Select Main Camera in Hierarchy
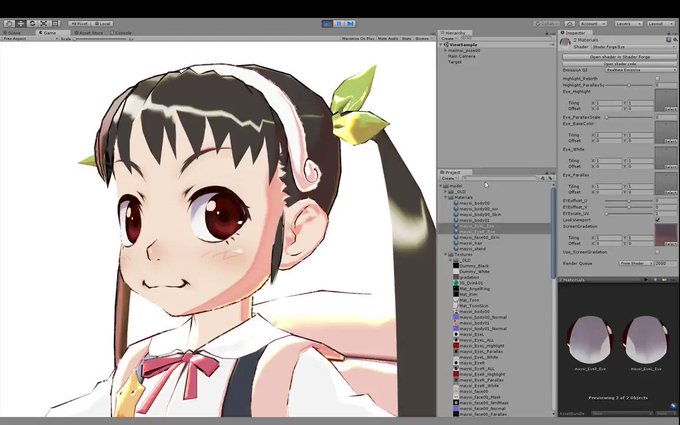Image resolution: width=680 pixels, height=425 pixels. point(461,56)
